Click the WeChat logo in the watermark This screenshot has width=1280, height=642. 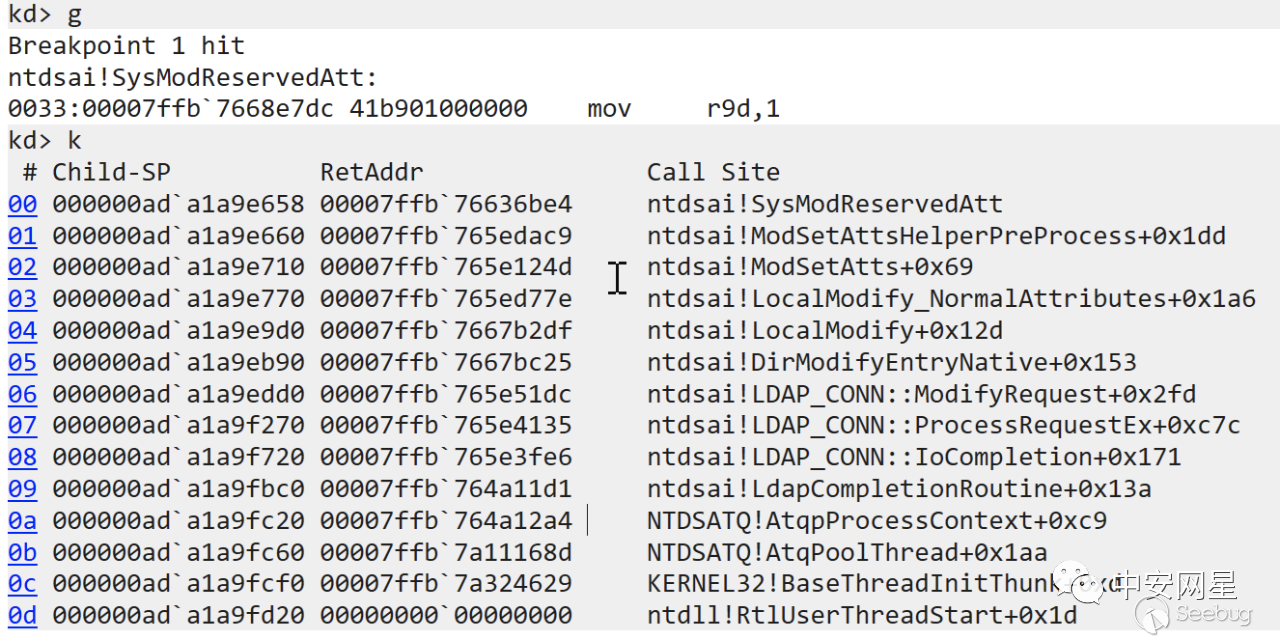point(1087,582)
